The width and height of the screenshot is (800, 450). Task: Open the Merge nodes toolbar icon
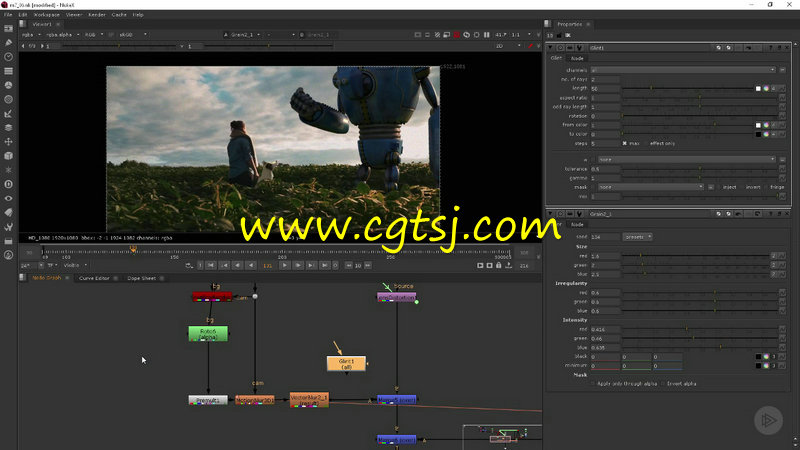pos(8,128)
